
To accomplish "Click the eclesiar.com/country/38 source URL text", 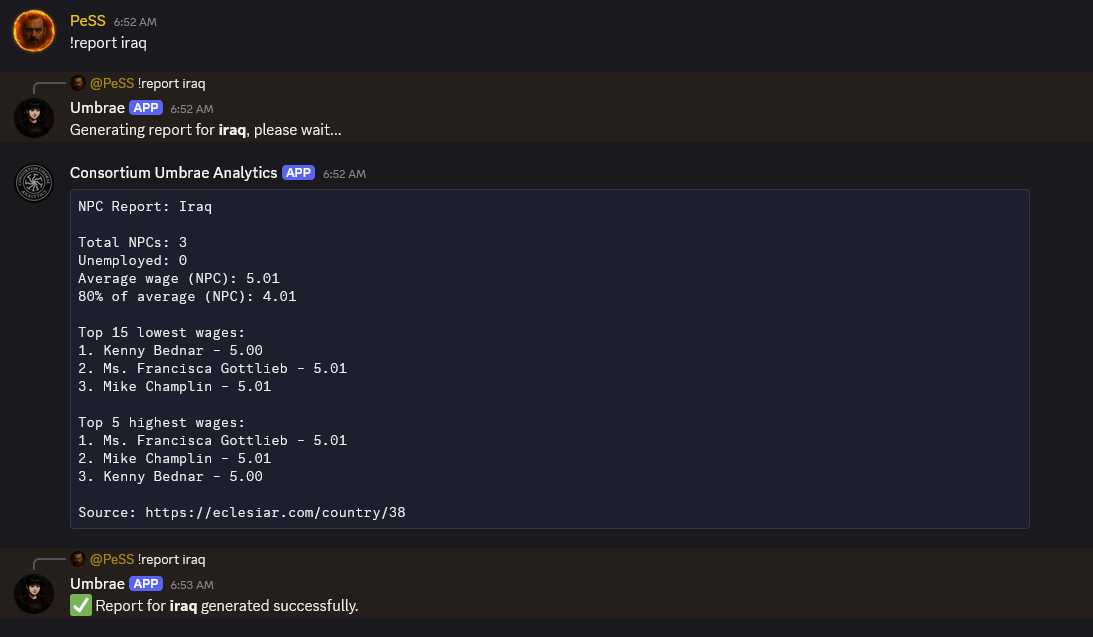I will (x=275, y=512).
